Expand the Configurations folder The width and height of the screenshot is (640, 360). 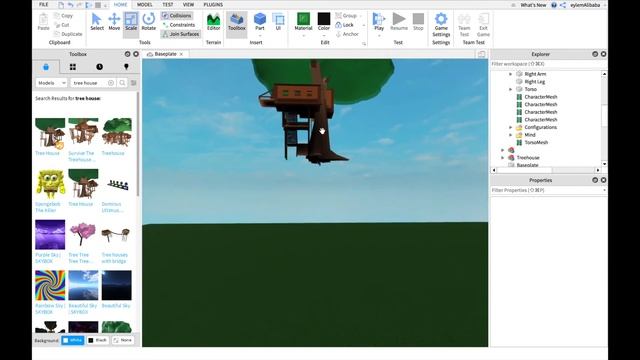point(510,127)
